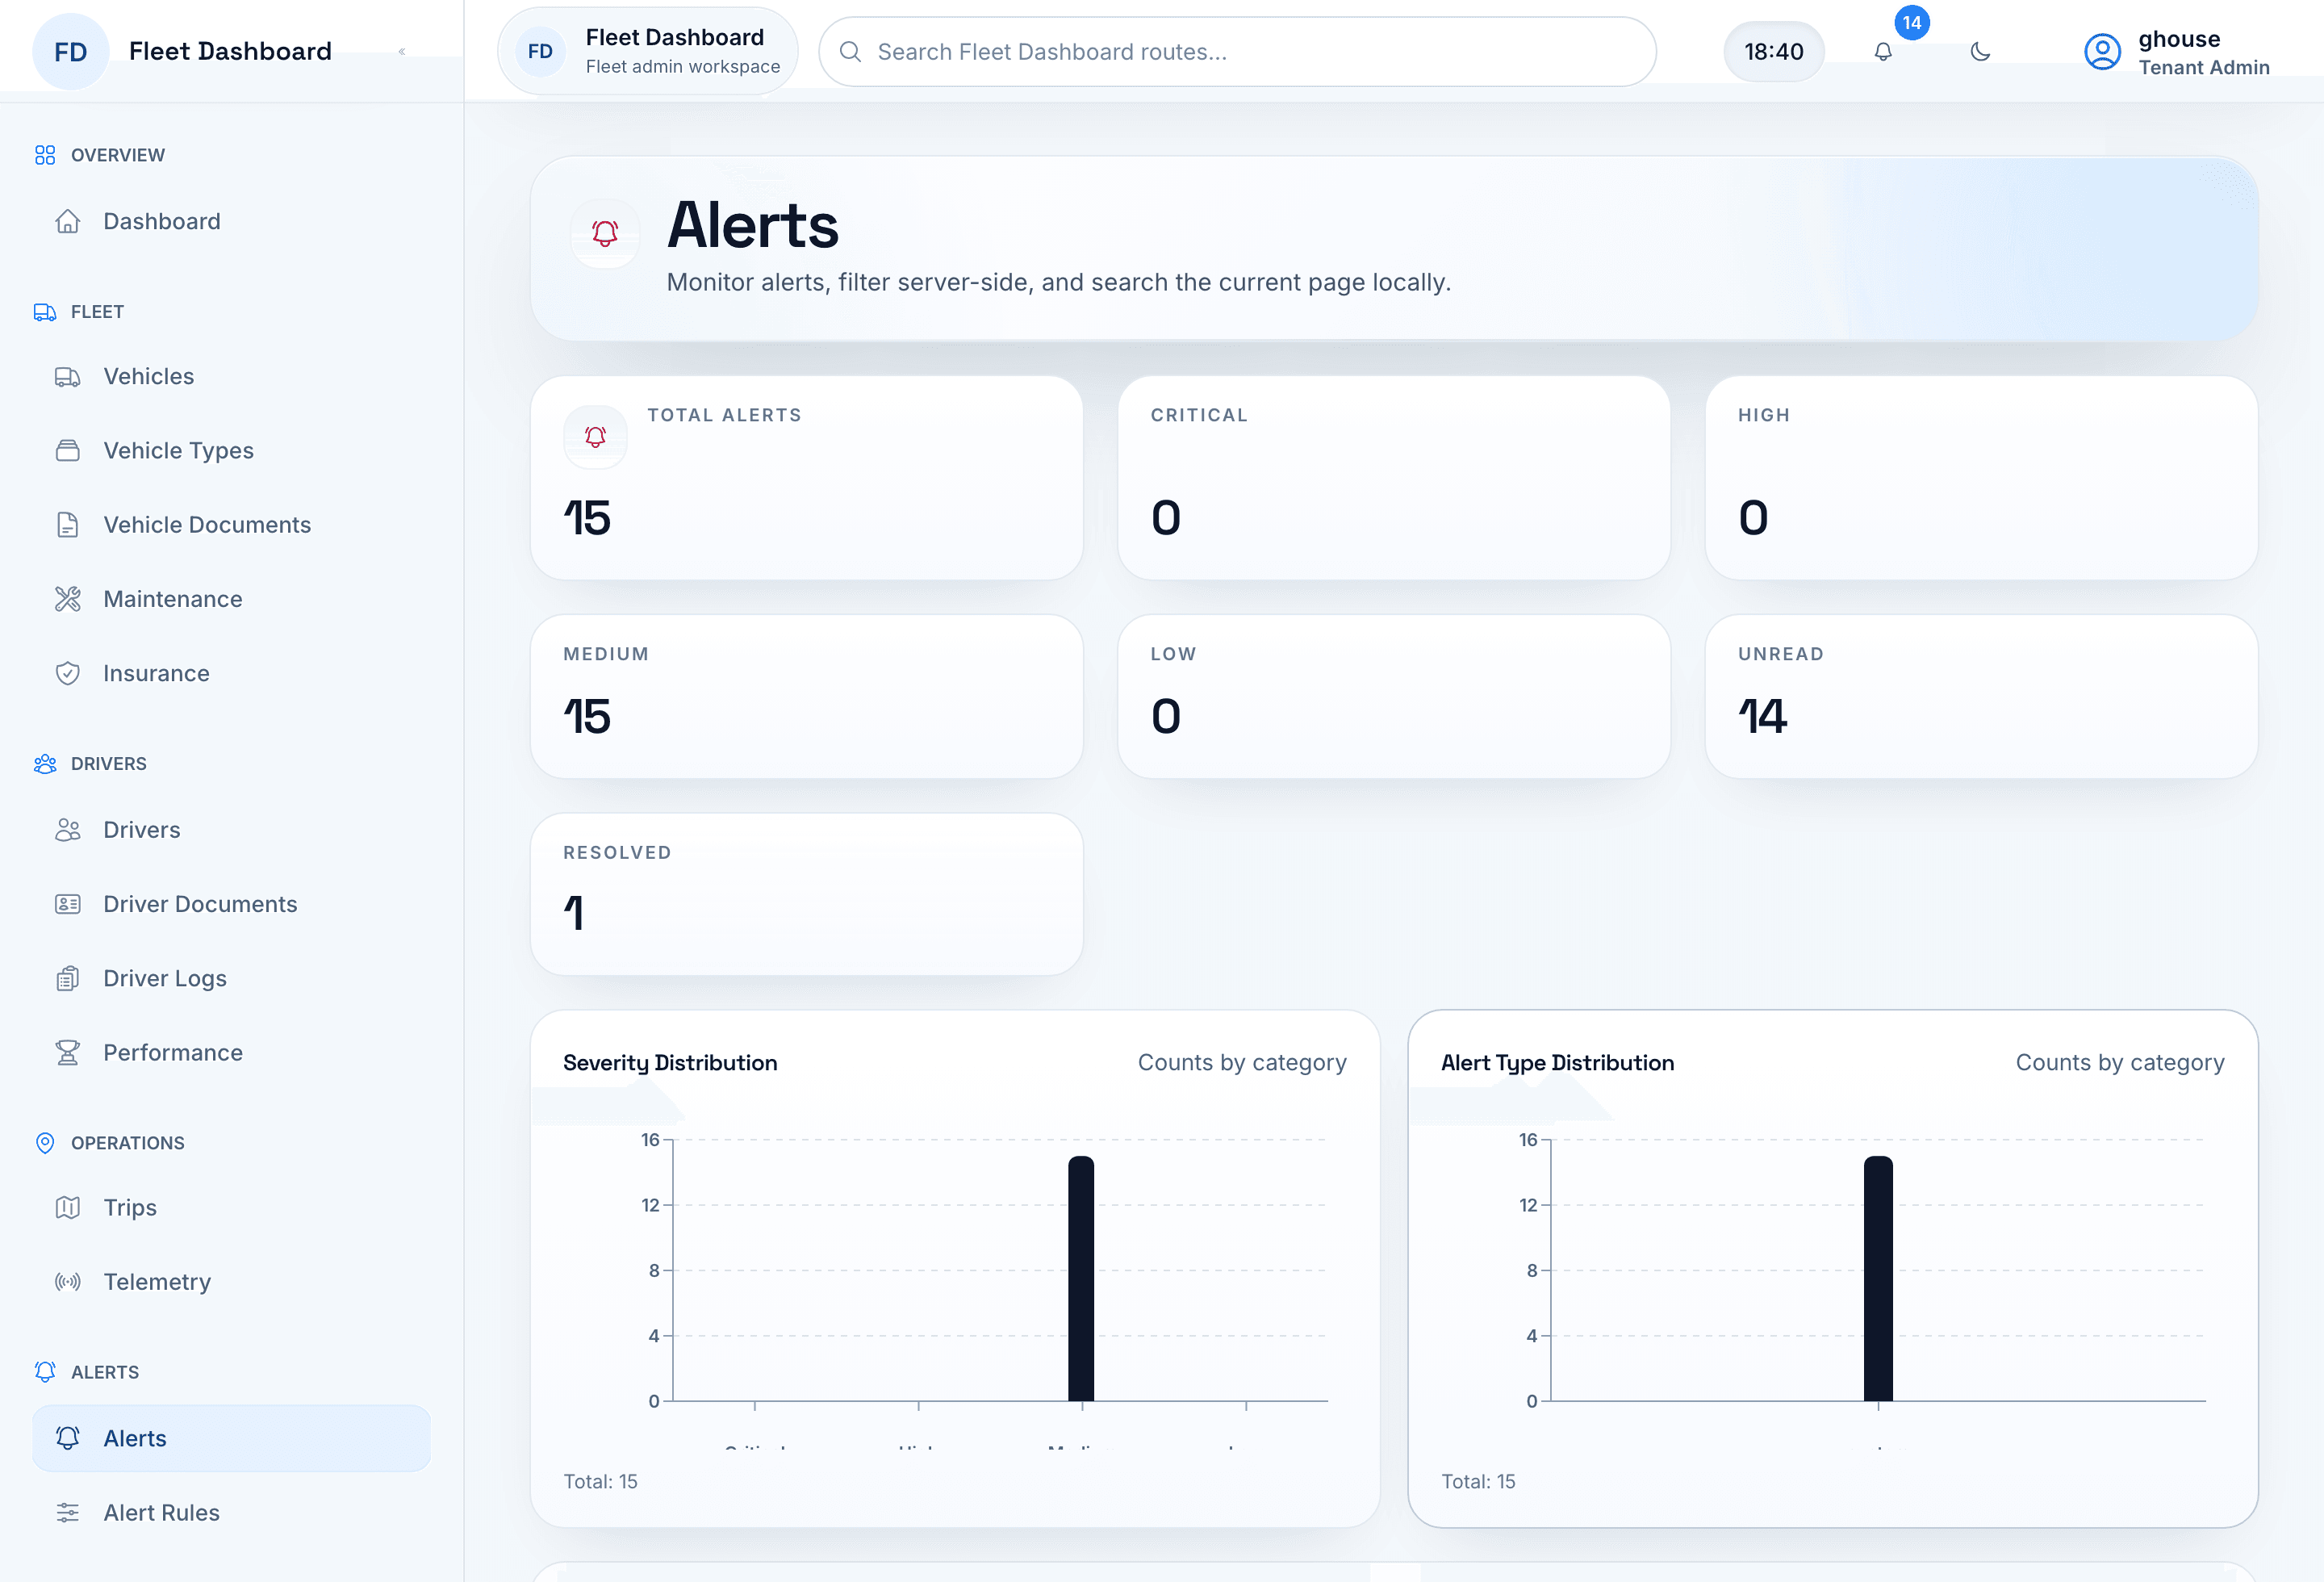The height and width of the screenshot is (1582, 2324).
Task: Click the Alerts page header bell icon
Action: click(x=605, y=233)
